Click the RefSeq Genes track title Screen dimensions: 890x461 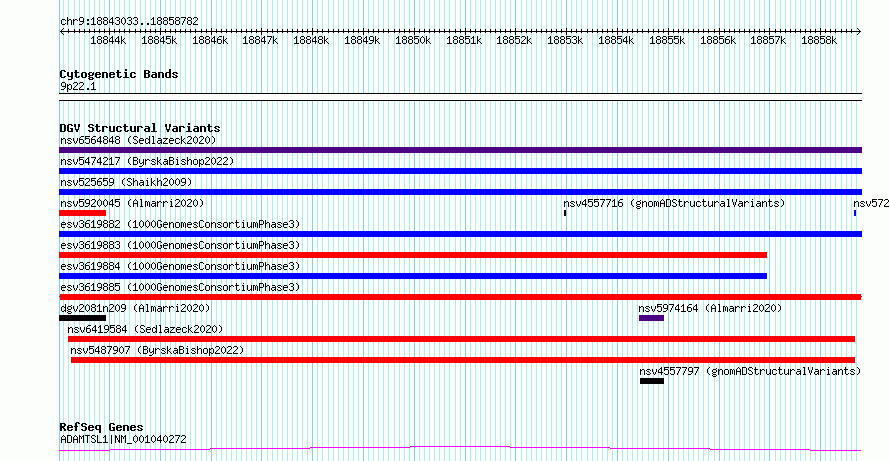tap(101, 428)
